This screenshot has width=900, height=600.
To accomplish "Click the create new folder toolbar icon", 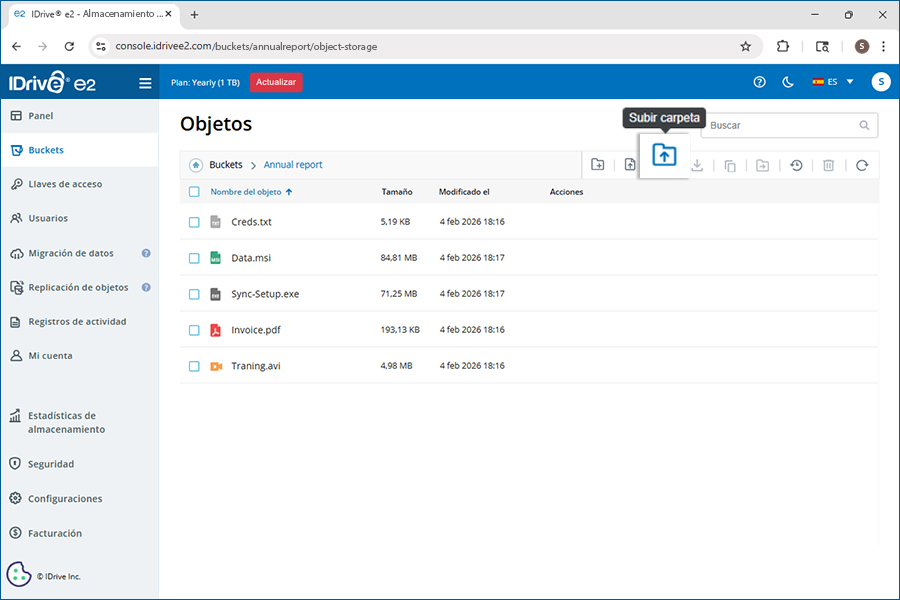I will tap(598, 165).
